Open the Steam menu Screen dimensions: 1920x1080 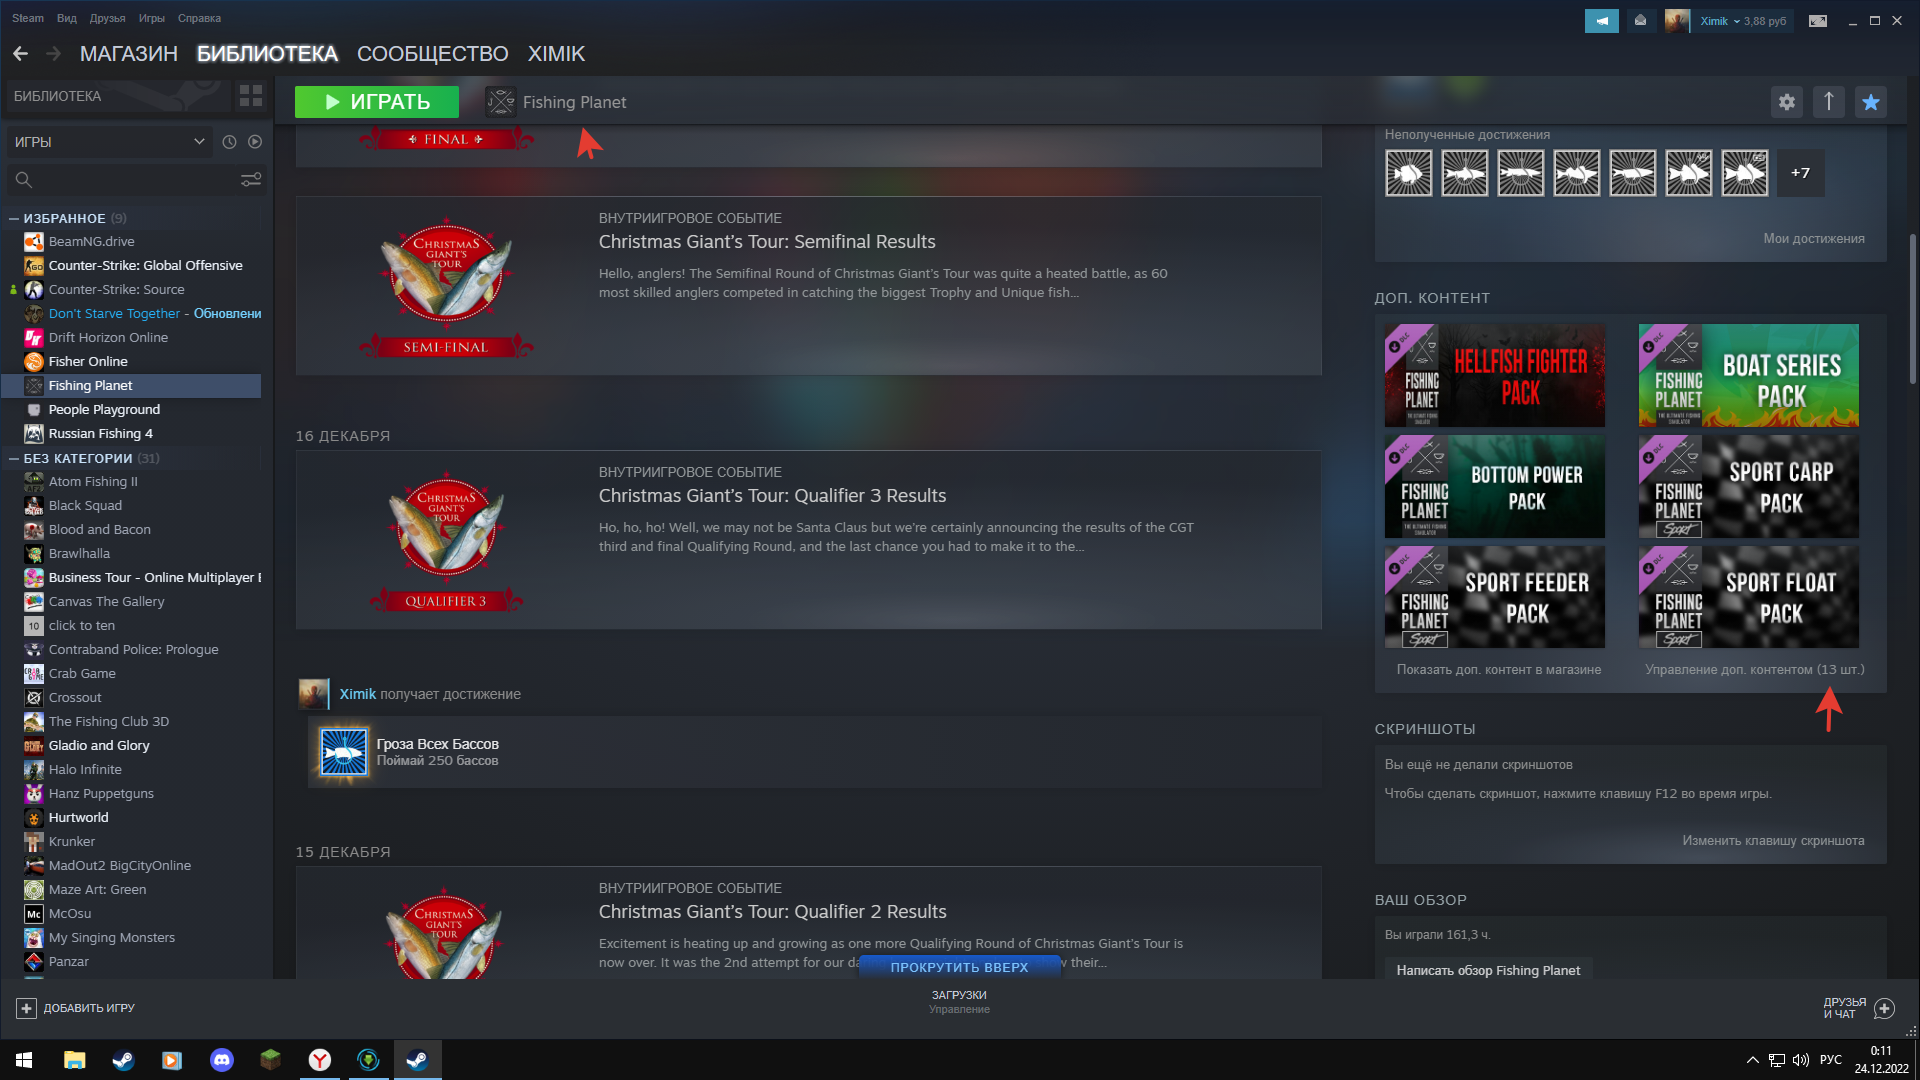pos(28,18)
